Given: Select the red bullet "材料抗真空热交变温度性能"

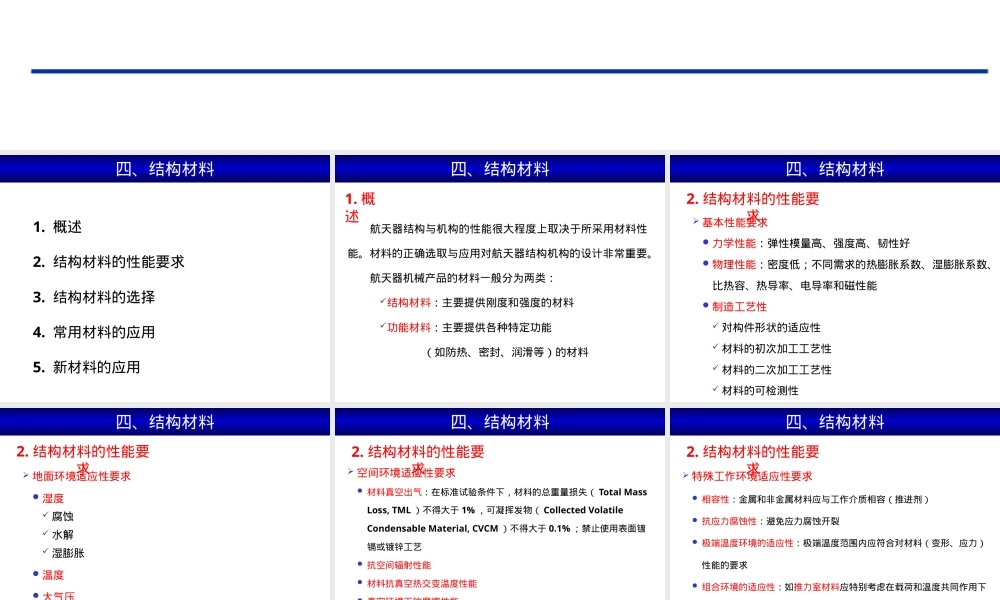Looking at the screenshot, I should click(422, 583).
